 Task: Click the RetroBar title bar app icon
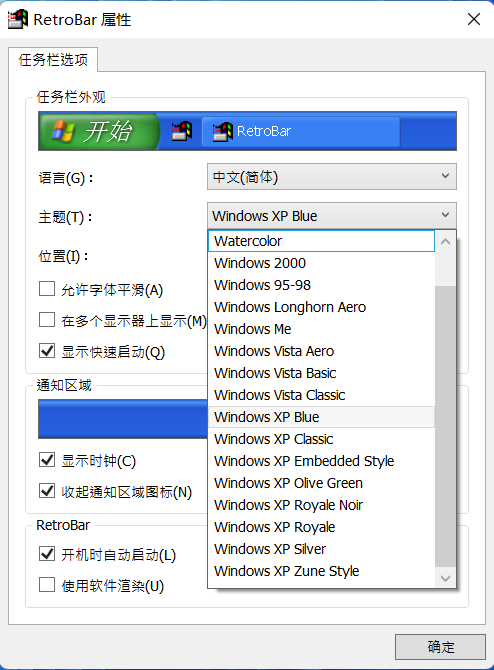[18, 19]
